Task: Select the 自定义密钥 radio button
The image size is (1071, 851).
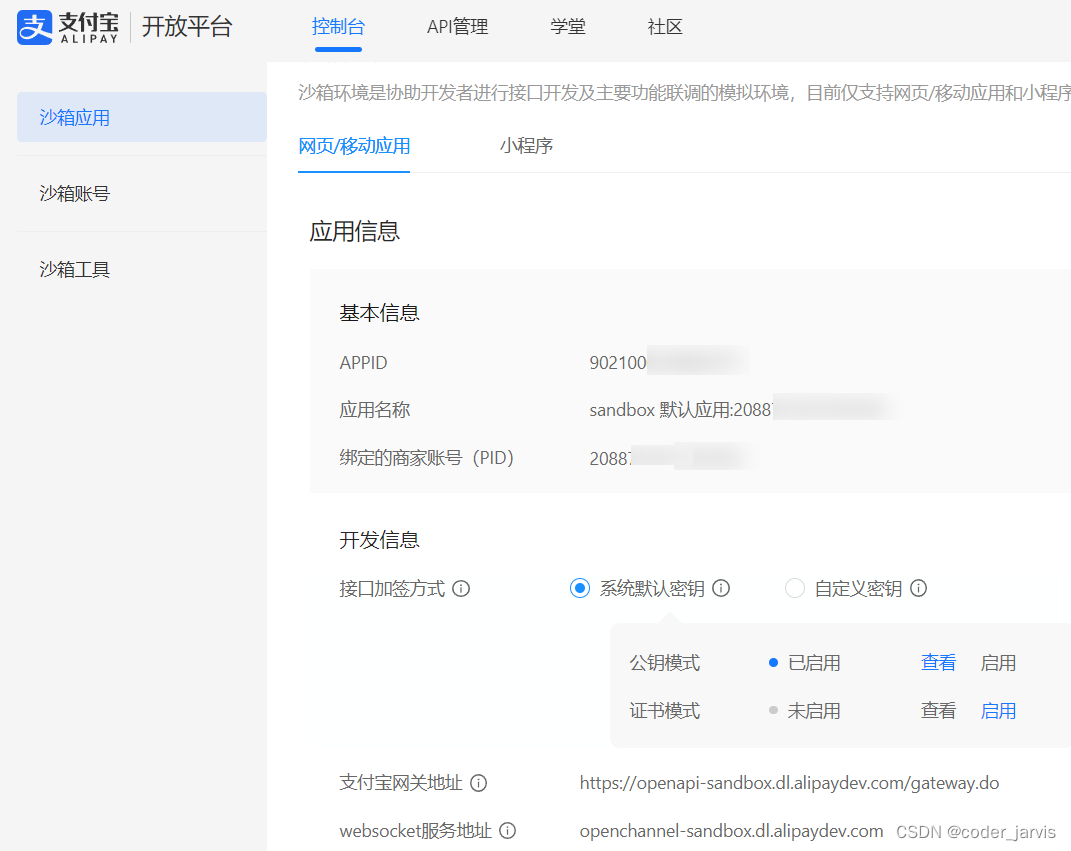Action: pos(794,588)
